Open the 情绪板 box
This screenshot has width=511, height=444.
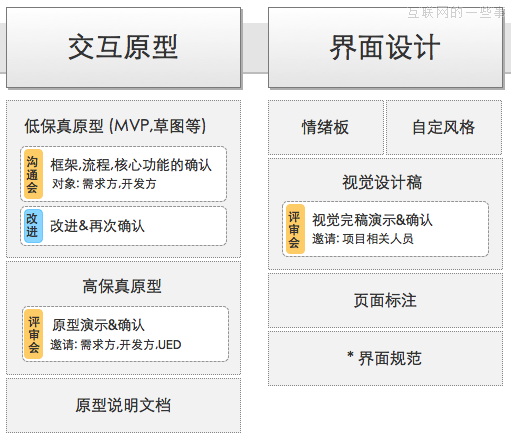click(326, 127)
